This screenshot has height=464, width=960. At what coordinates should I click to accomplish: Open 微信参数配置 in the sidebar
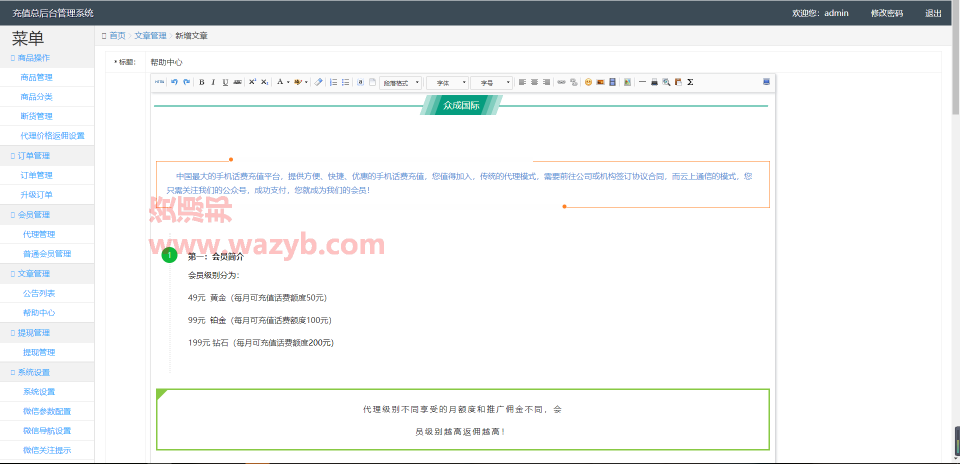pos(47,411)
